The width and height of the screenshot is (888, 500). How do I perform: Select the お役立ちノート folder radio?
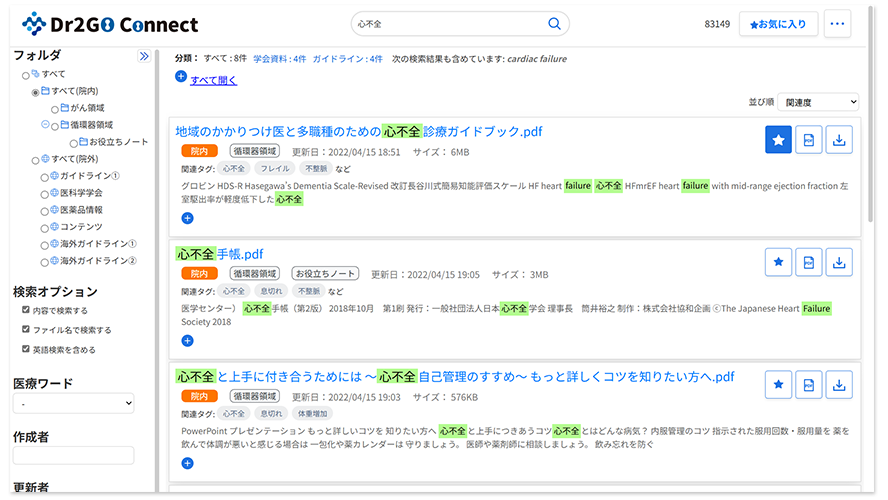pos(74,143)
